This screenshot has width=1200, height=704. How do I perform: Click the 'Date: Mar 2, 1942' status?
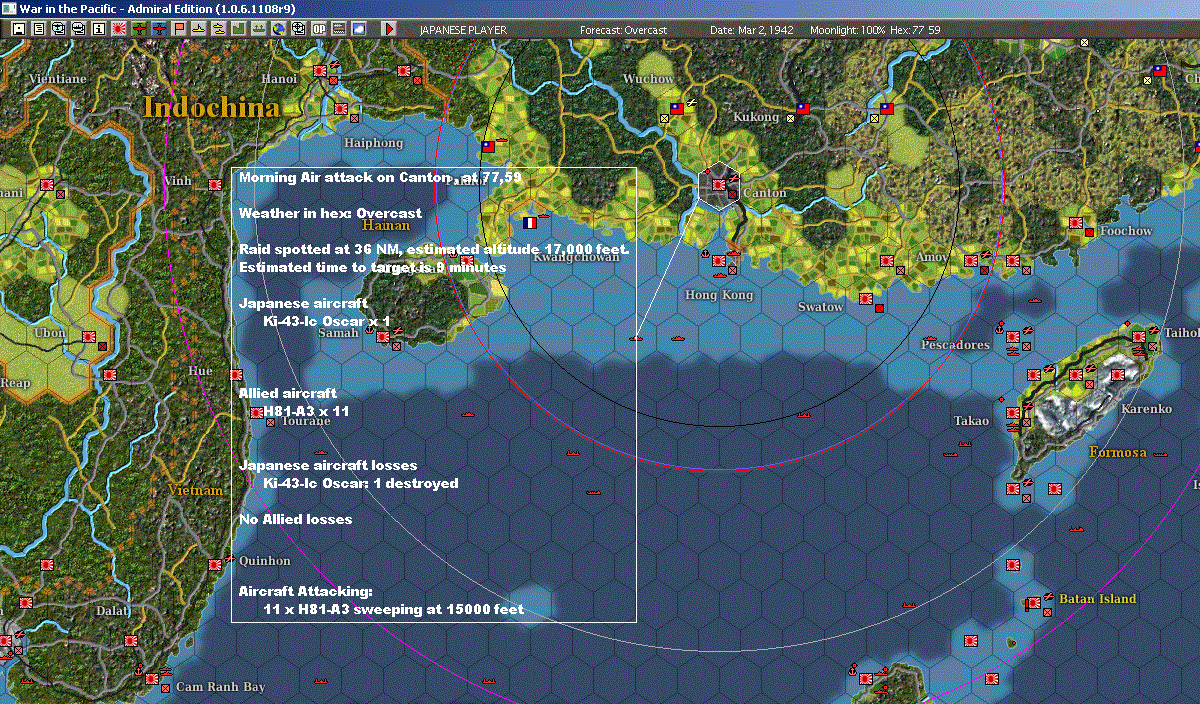pyautogui.click(x=751, y=30)
